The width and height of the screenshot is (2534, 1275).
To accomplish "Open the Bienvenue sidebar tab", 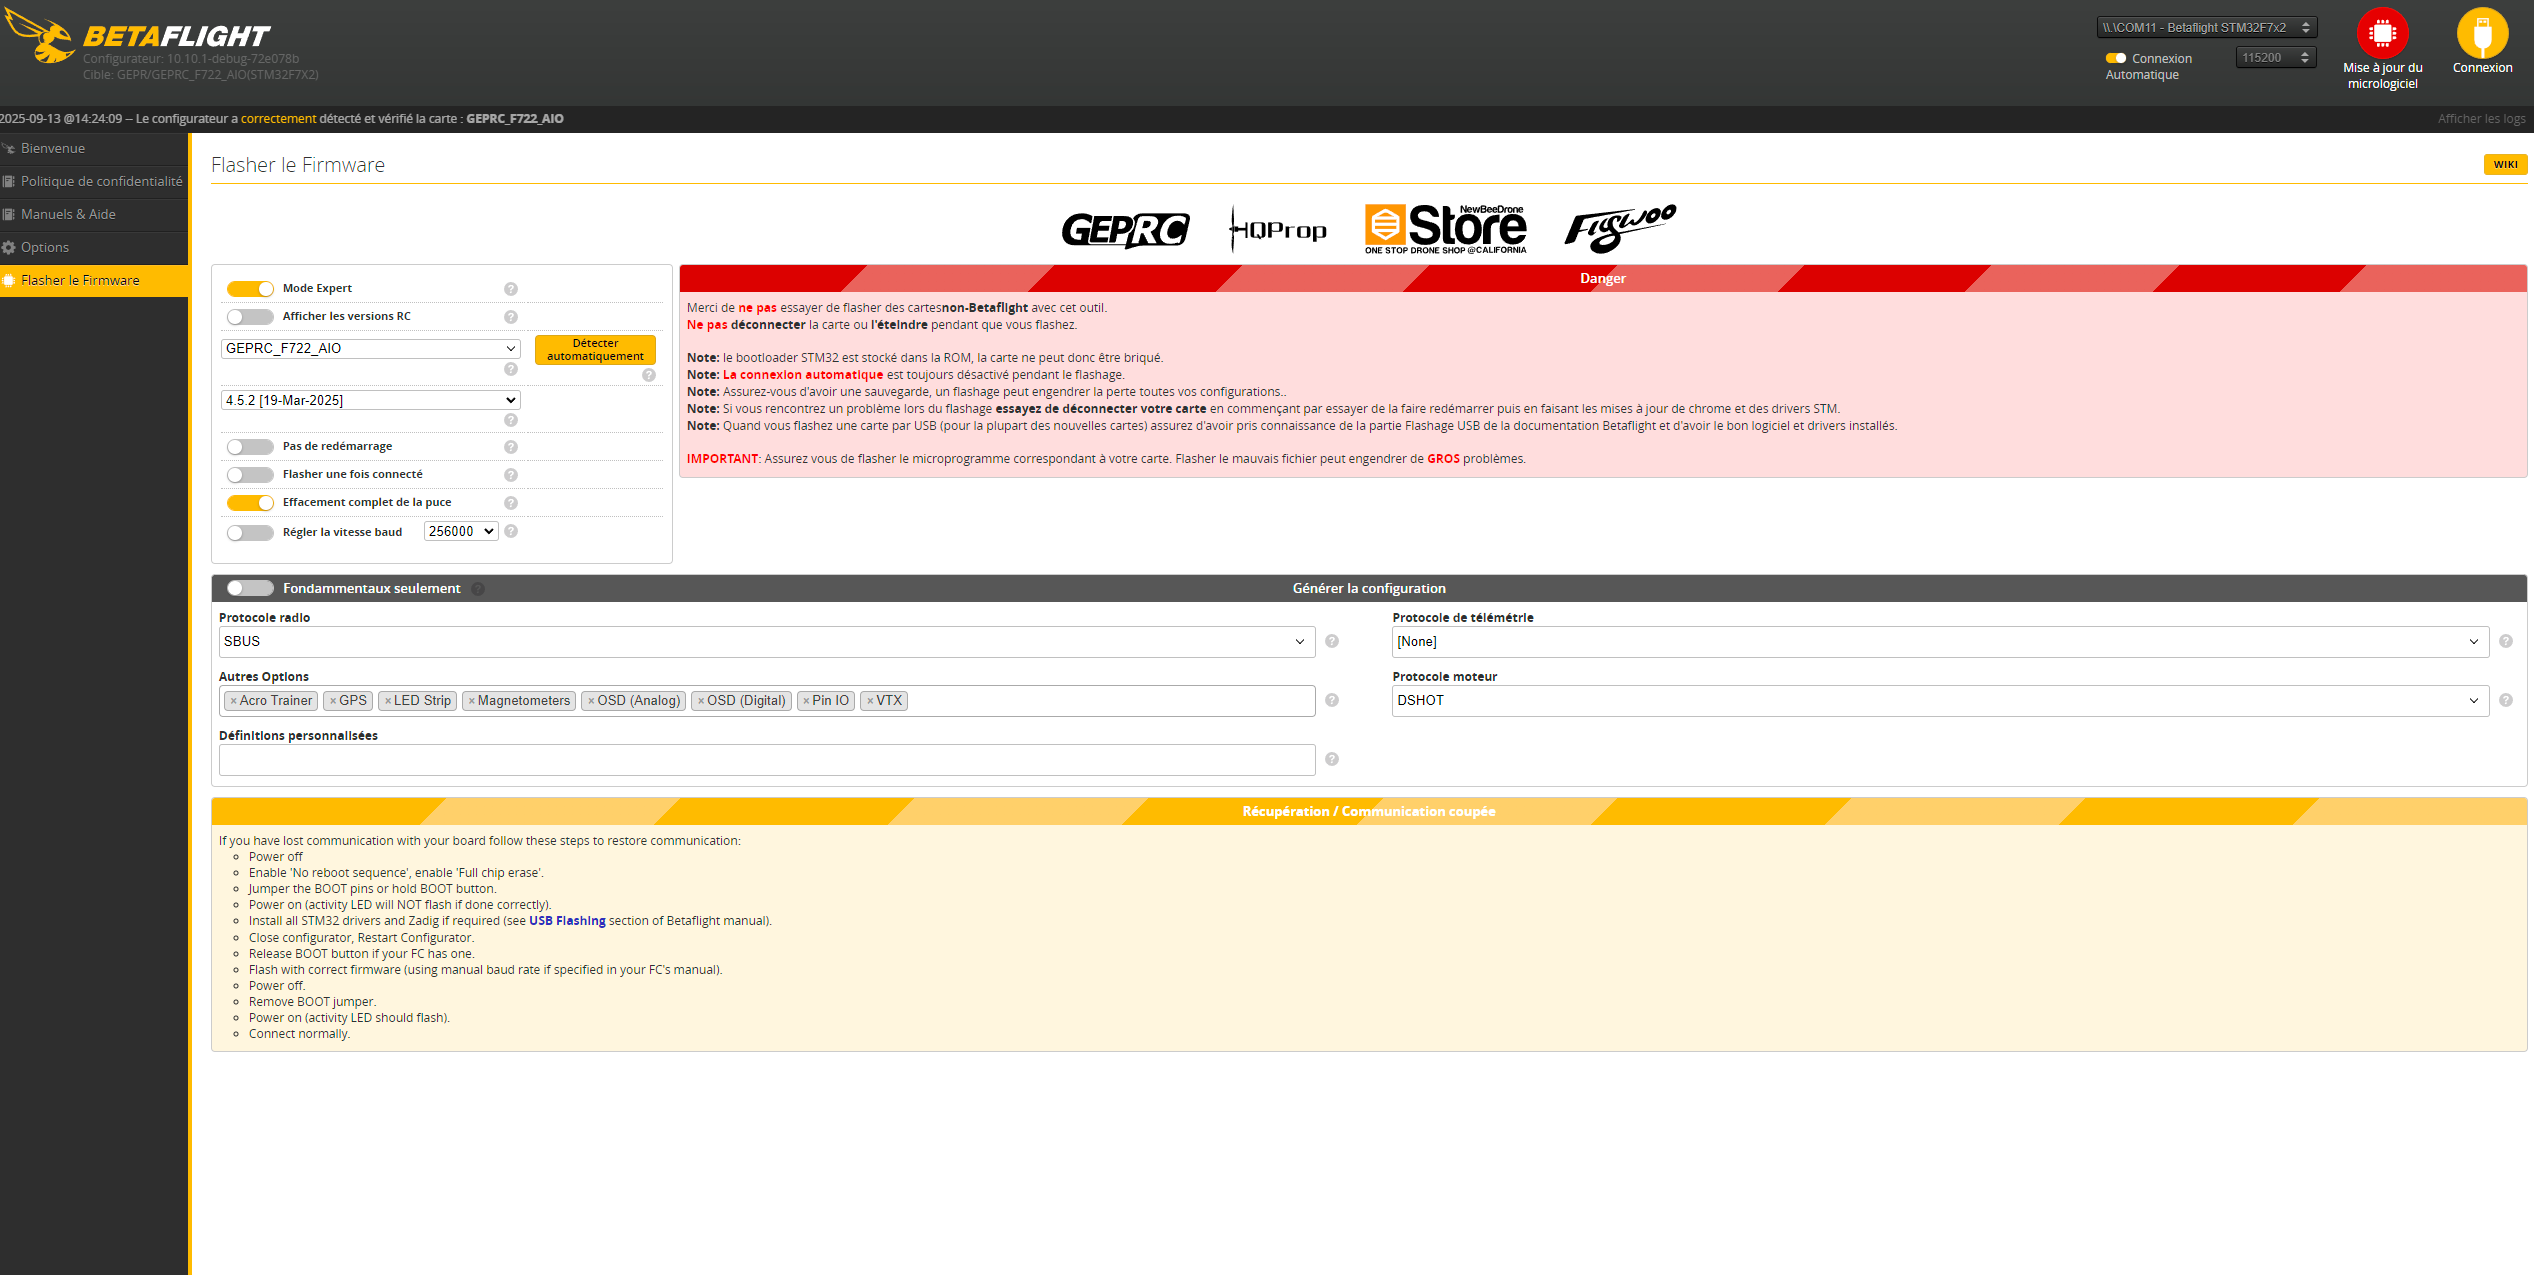I will pos(53,148).
